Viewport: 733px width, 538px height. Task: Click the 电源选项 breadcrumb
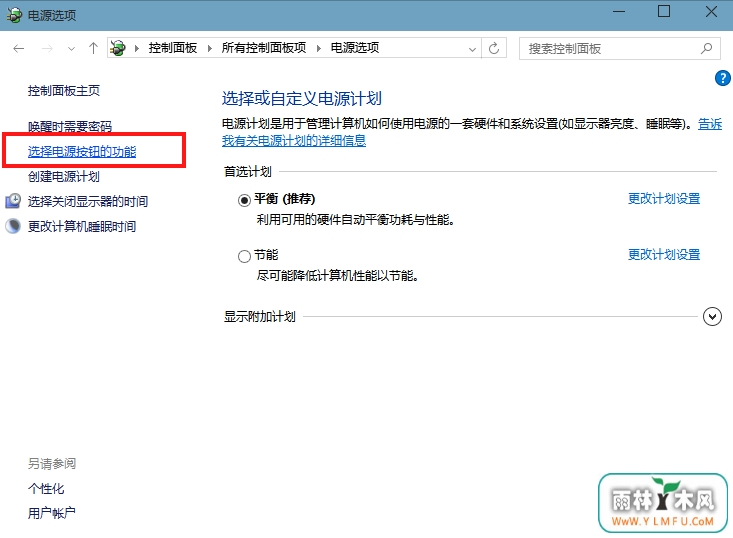pos(355,48)
